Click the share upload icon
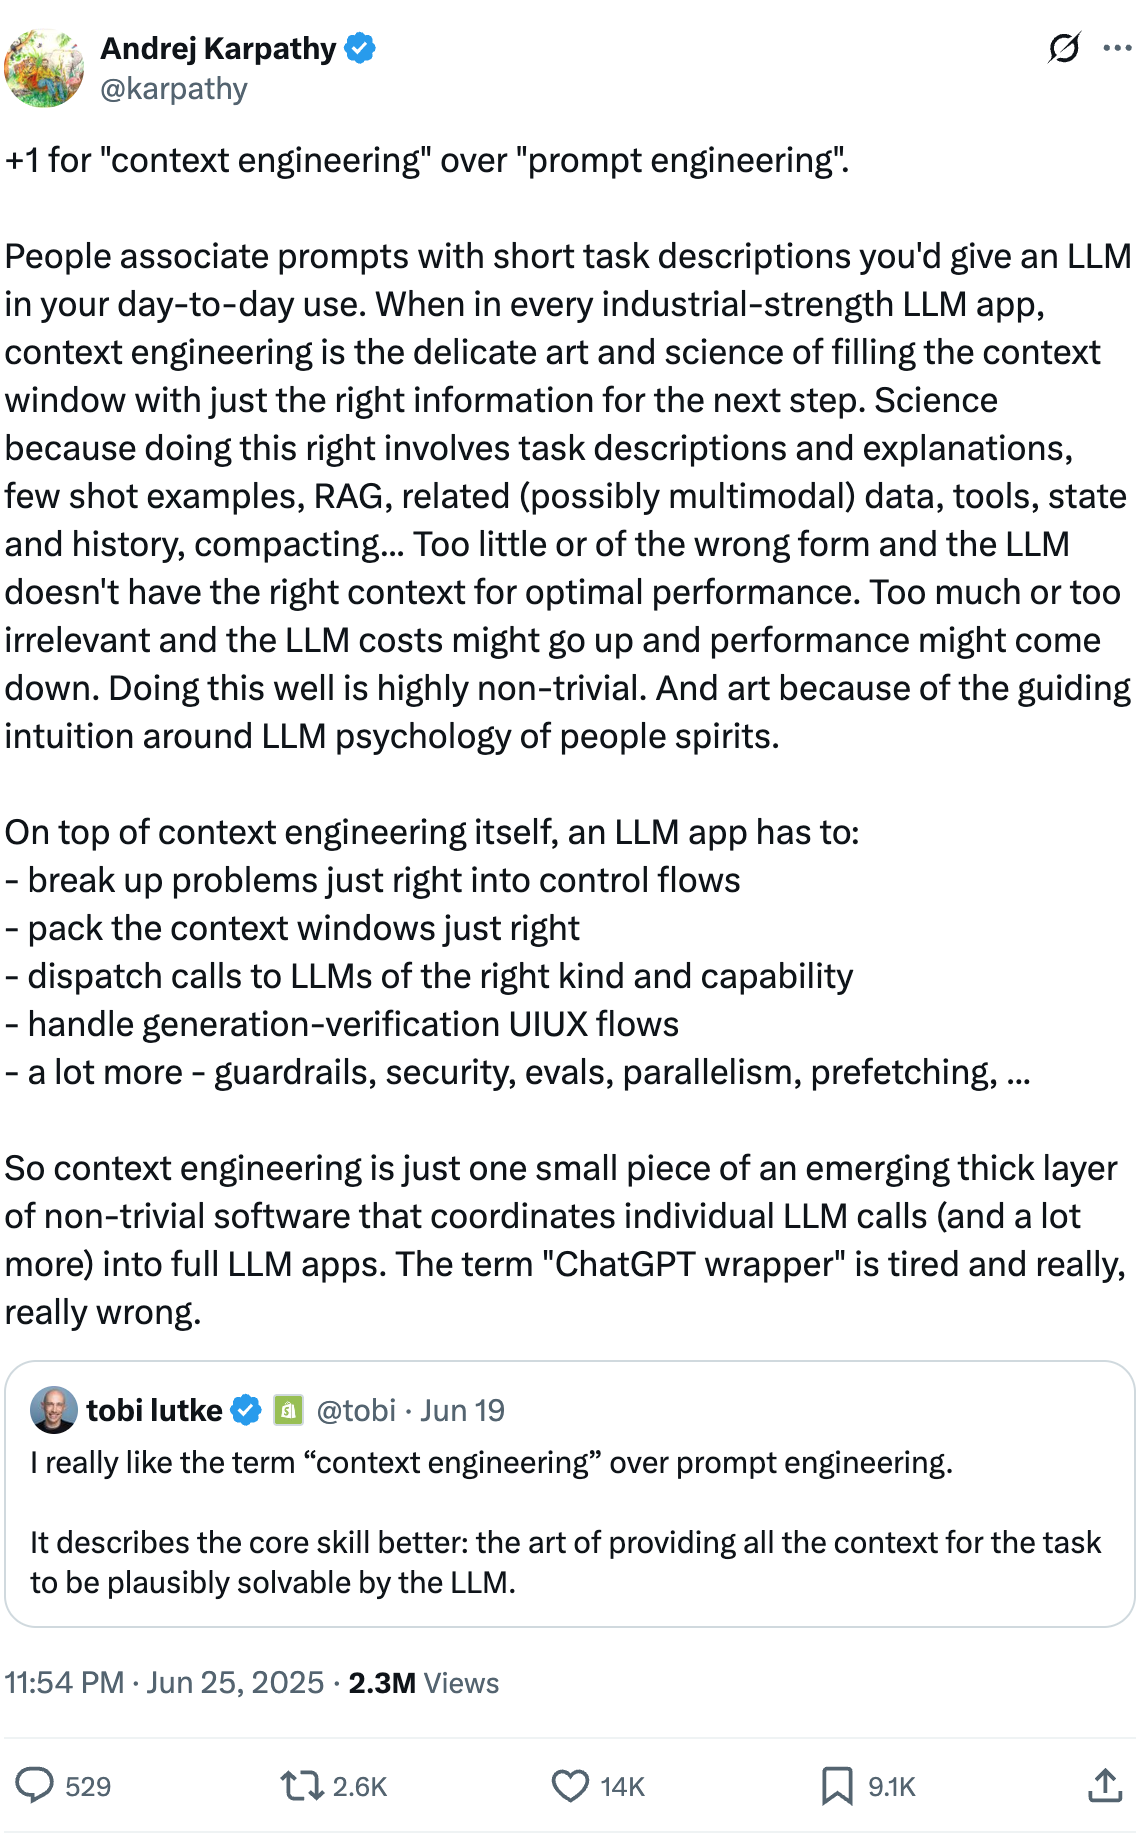Screen dimensions: 1140x1837 tap(1104, 1785)
